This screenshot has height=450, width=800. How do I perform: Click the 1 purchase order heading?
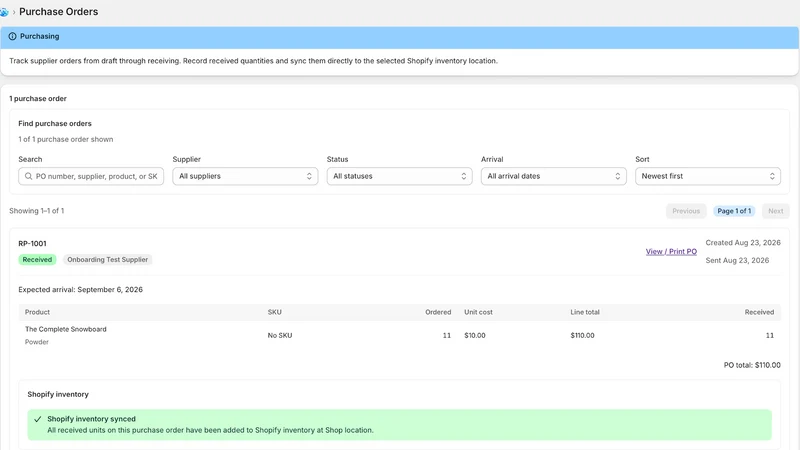38,98
